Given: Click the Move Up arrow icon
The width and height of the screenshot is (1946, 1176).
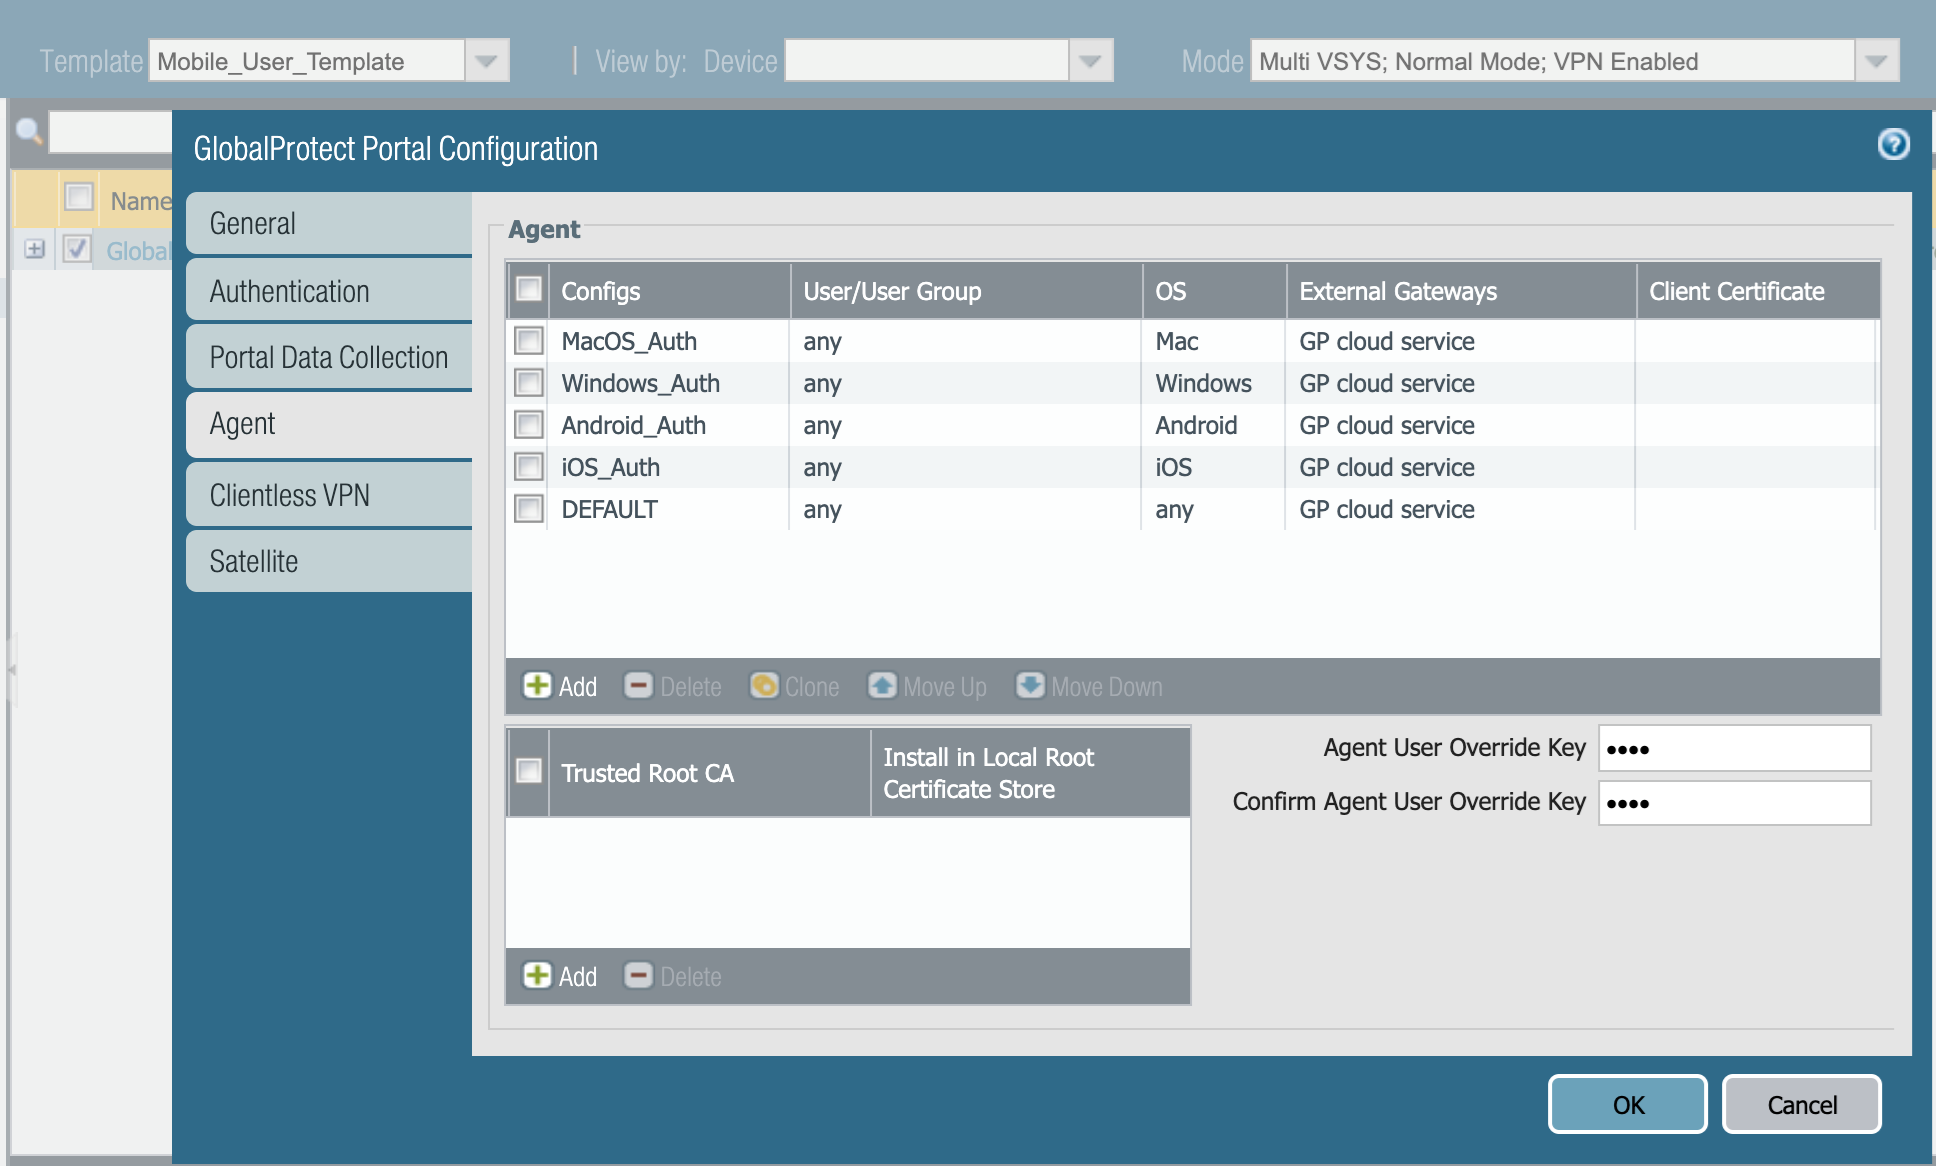Looking at the screenshot, I should pyautogui.click(x=882, y=686).
